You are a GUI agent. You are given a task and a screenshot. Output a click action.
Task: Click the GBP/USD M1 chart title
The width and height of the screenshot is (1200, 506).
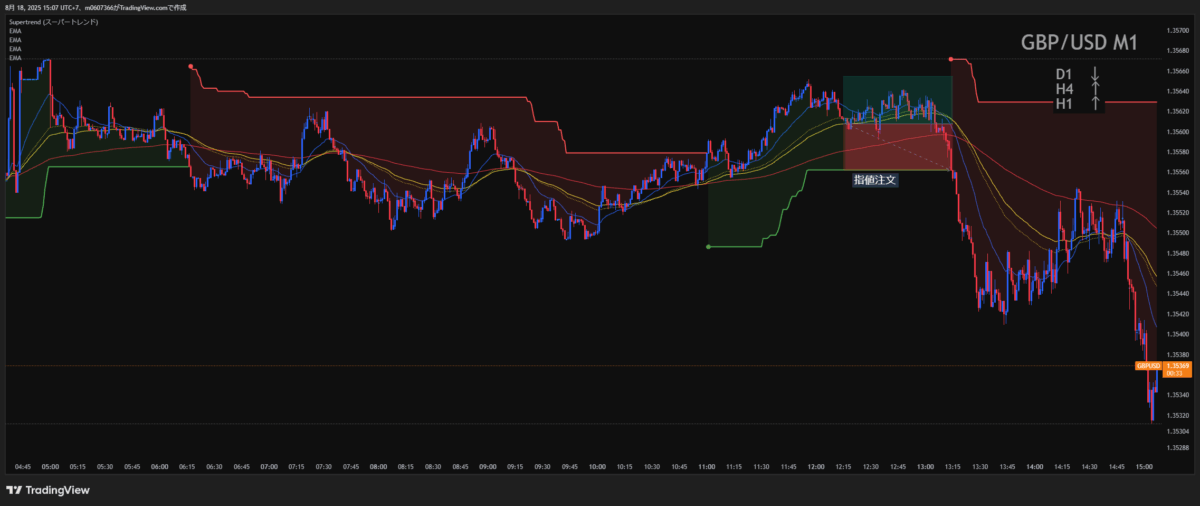[1078, 43]
